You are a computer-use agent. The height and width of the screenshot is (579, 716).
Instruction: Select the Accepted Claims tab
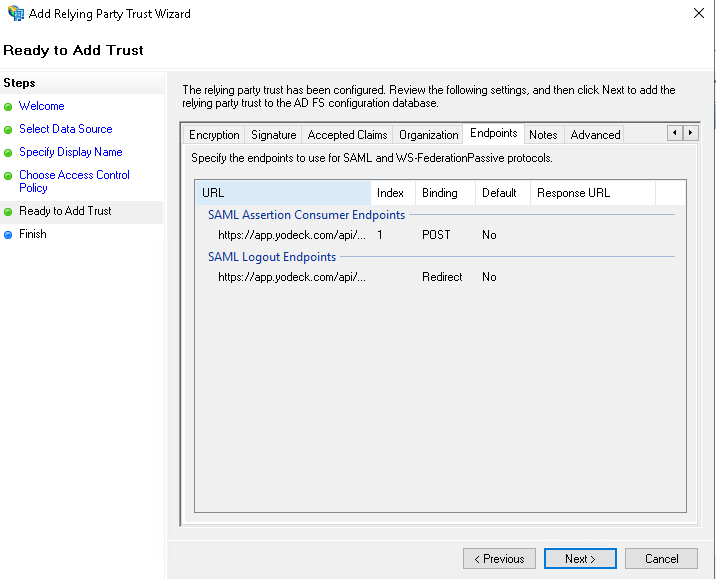click(347, 135)
